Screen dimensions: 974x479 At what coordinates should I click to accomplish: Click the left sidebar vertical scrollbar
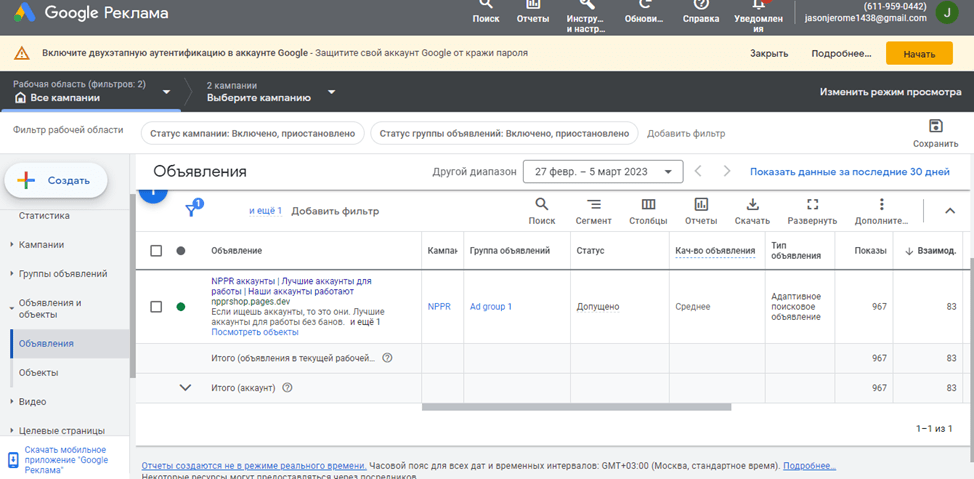point(132,285)
